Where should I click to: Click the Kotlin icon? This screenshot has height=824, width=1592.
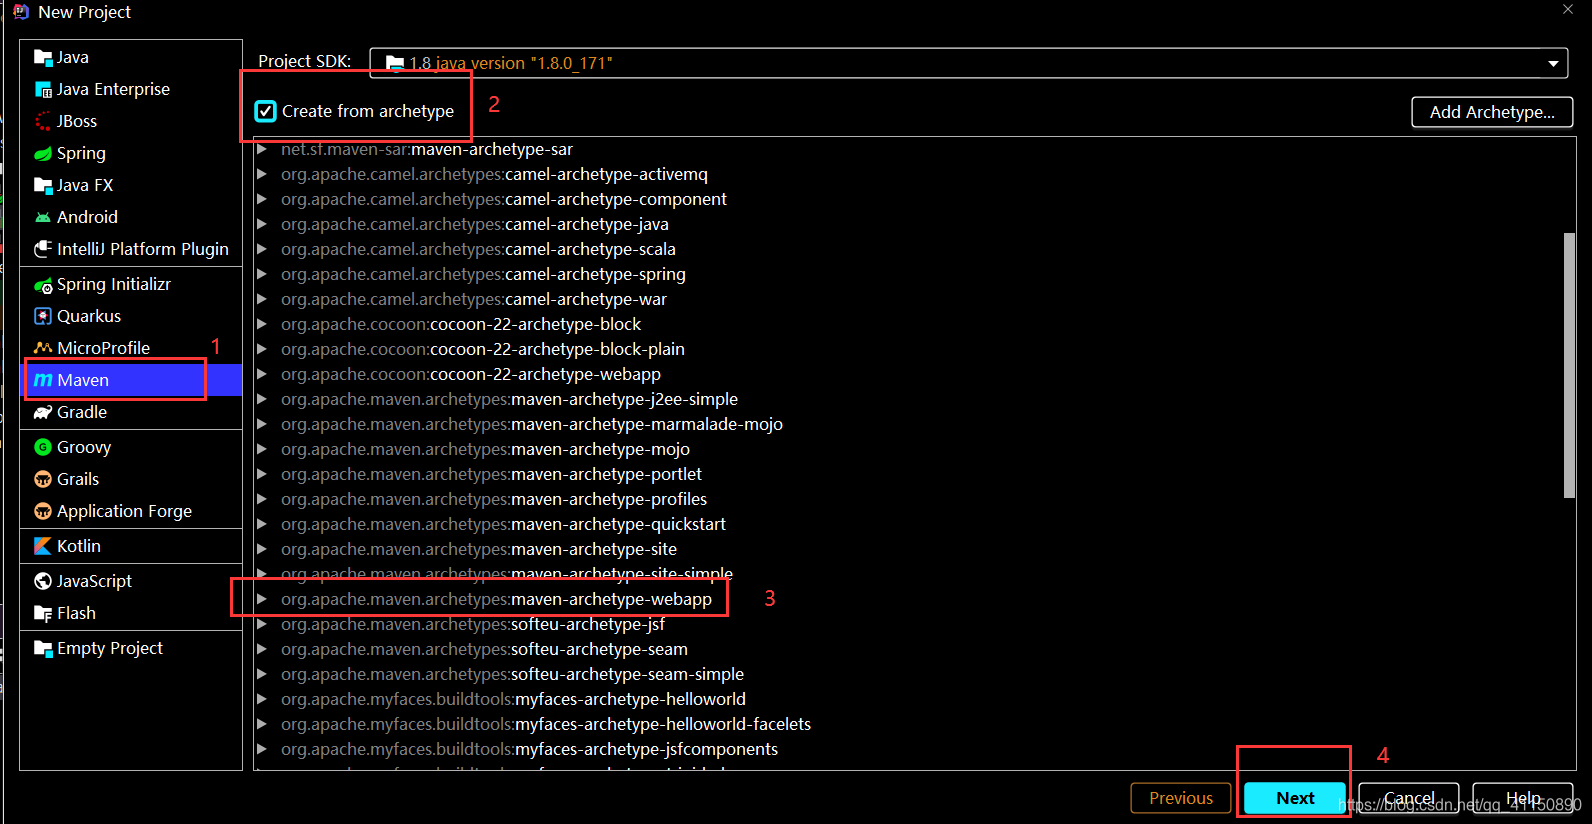[43, 546]
